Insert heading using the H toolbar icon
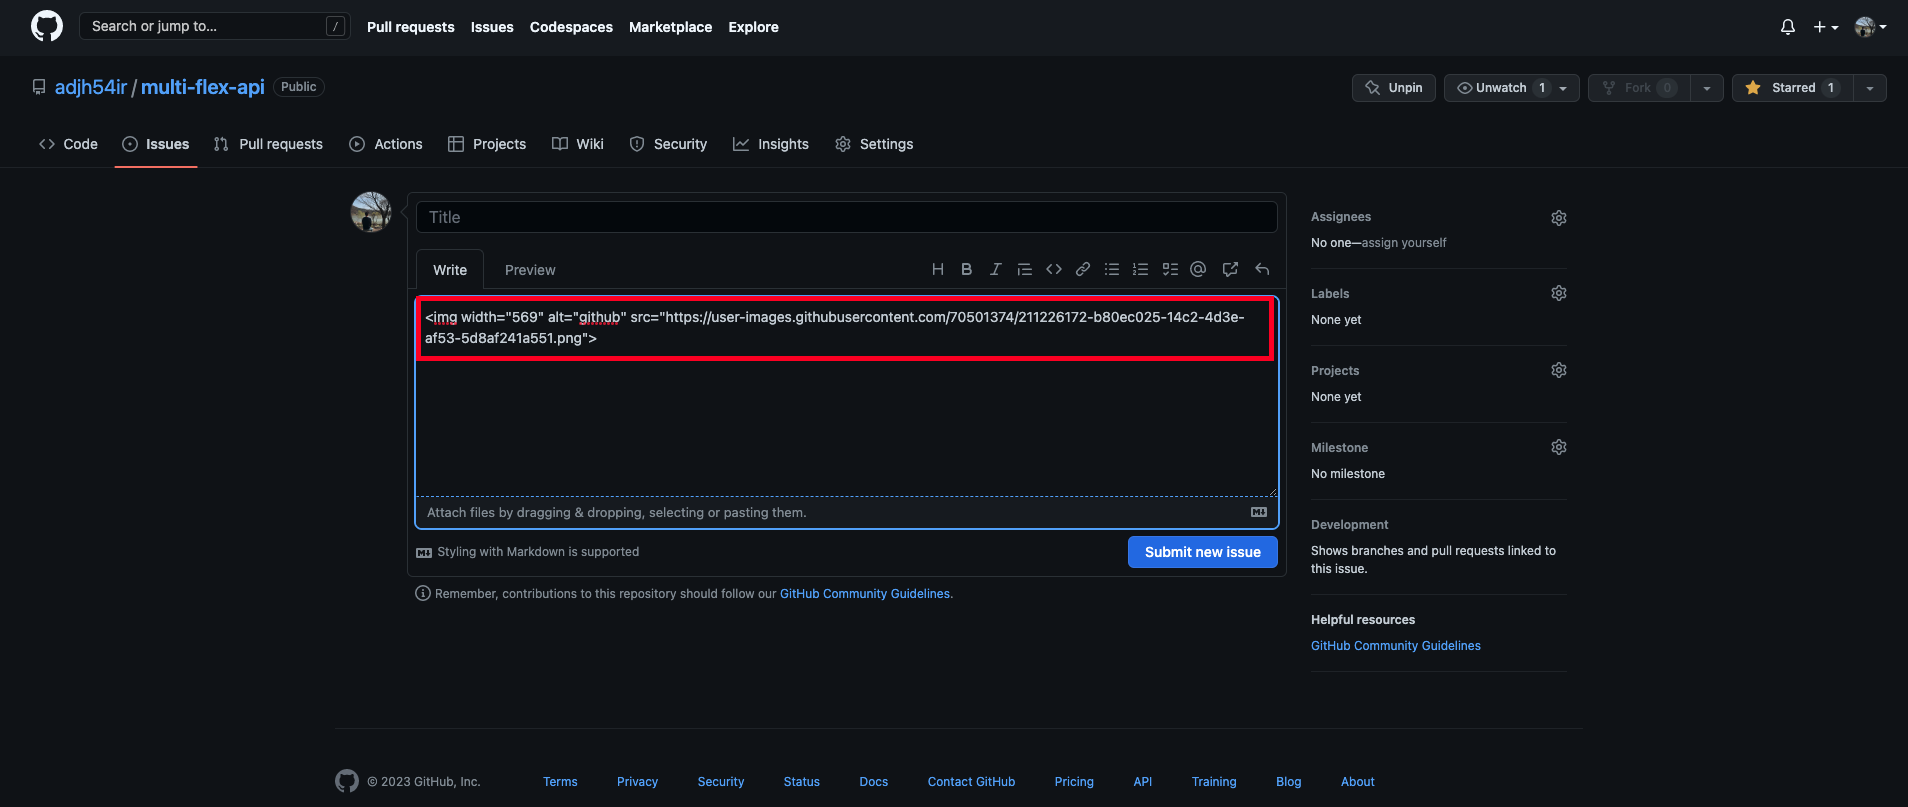The image size is (1908, 807). (x=937, y=269)
